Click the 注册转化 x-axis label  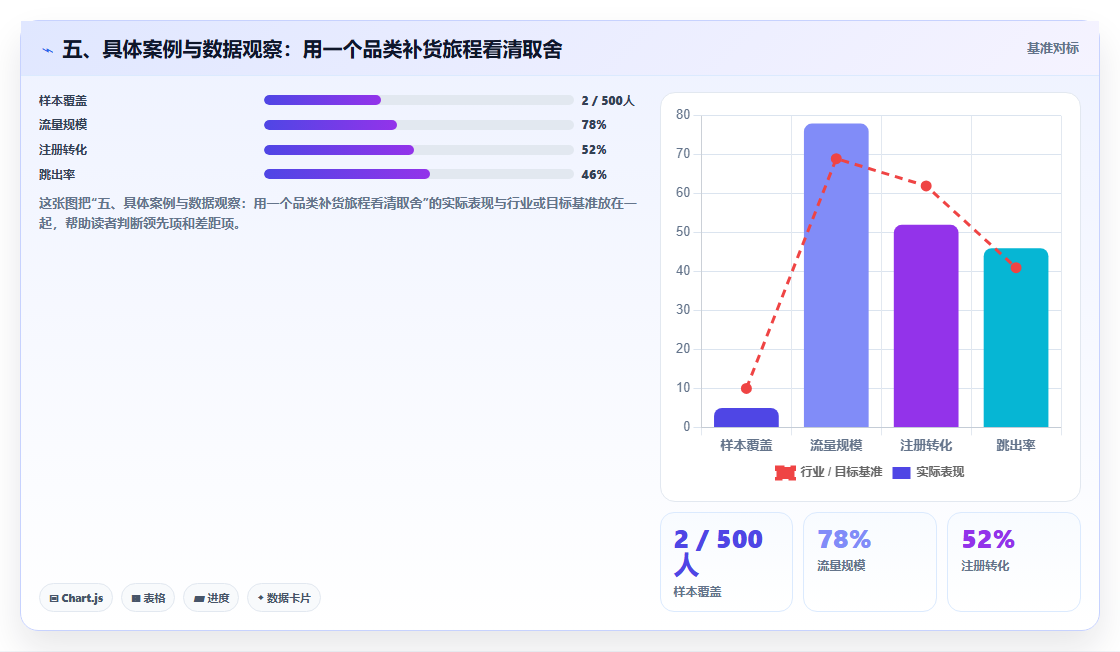[926, 446]
